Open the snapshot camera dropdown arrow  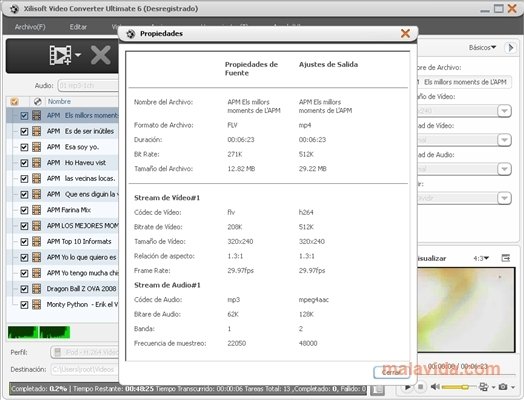(512, 388)
